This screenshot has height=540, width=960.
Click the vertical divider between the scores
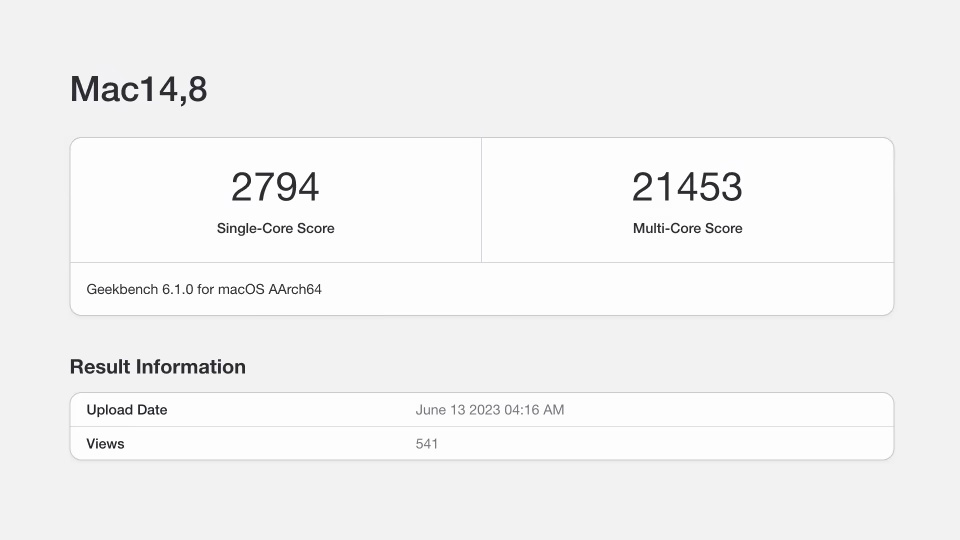481,200
